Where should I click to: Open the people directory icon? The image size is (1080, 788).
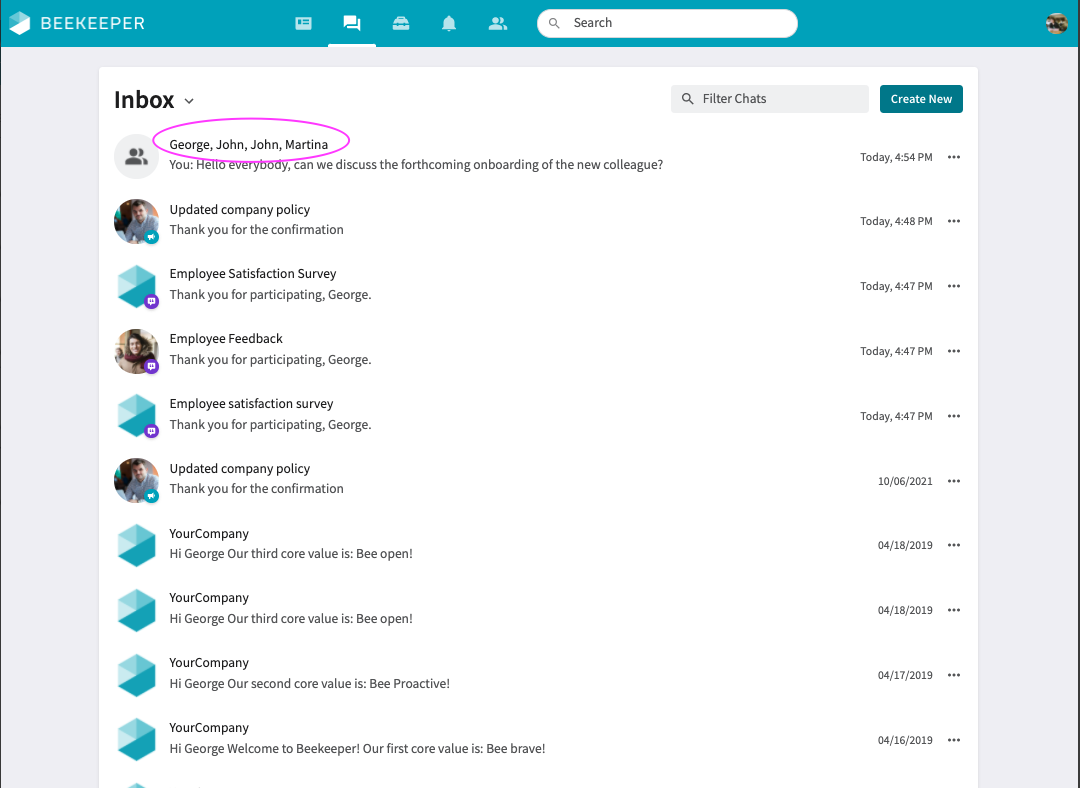point(497,23)
